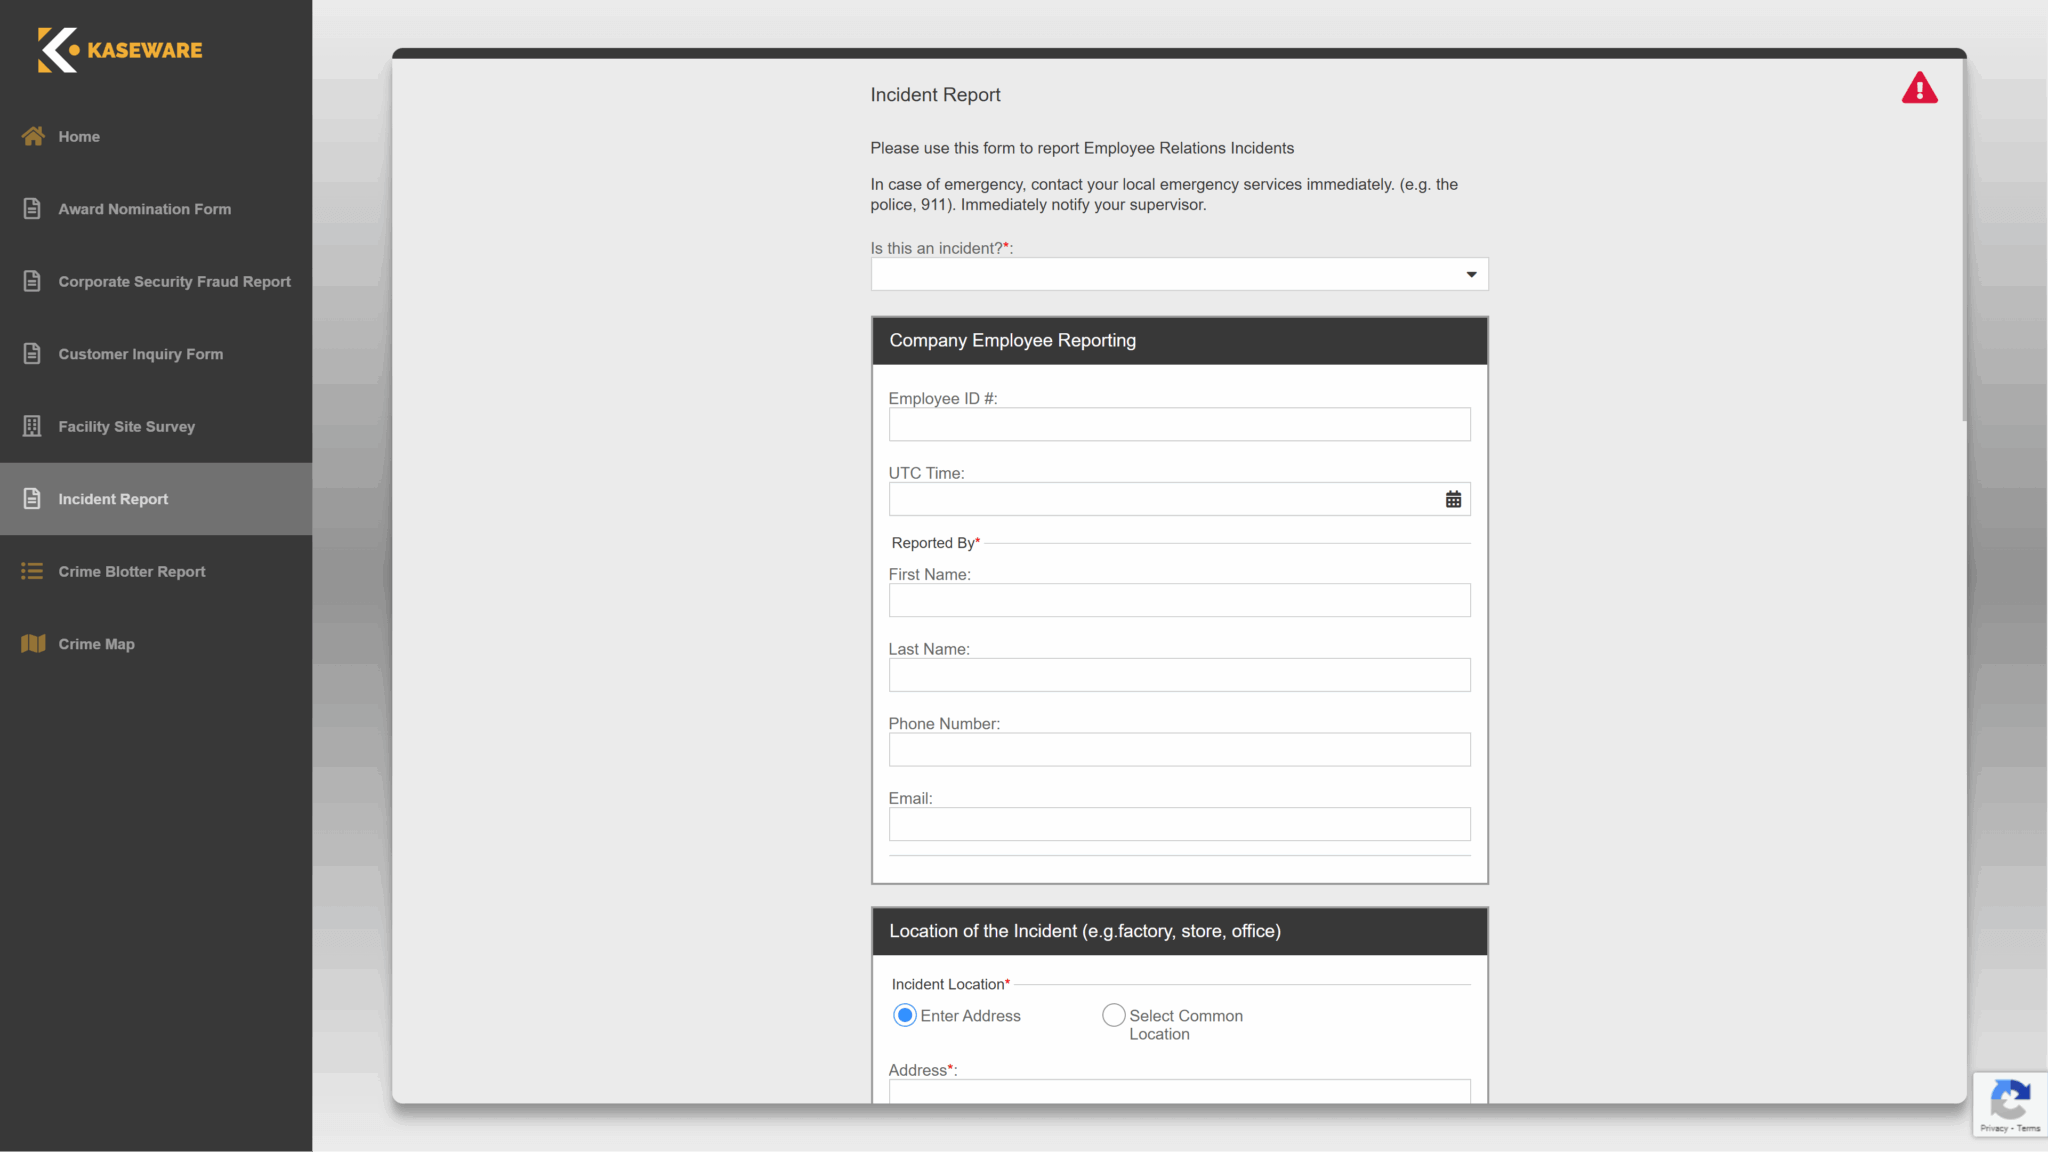Click the Kaseware logo
Viewport: 2048px width, 1152px height.
pyautogui.click(x=119, y=50)
